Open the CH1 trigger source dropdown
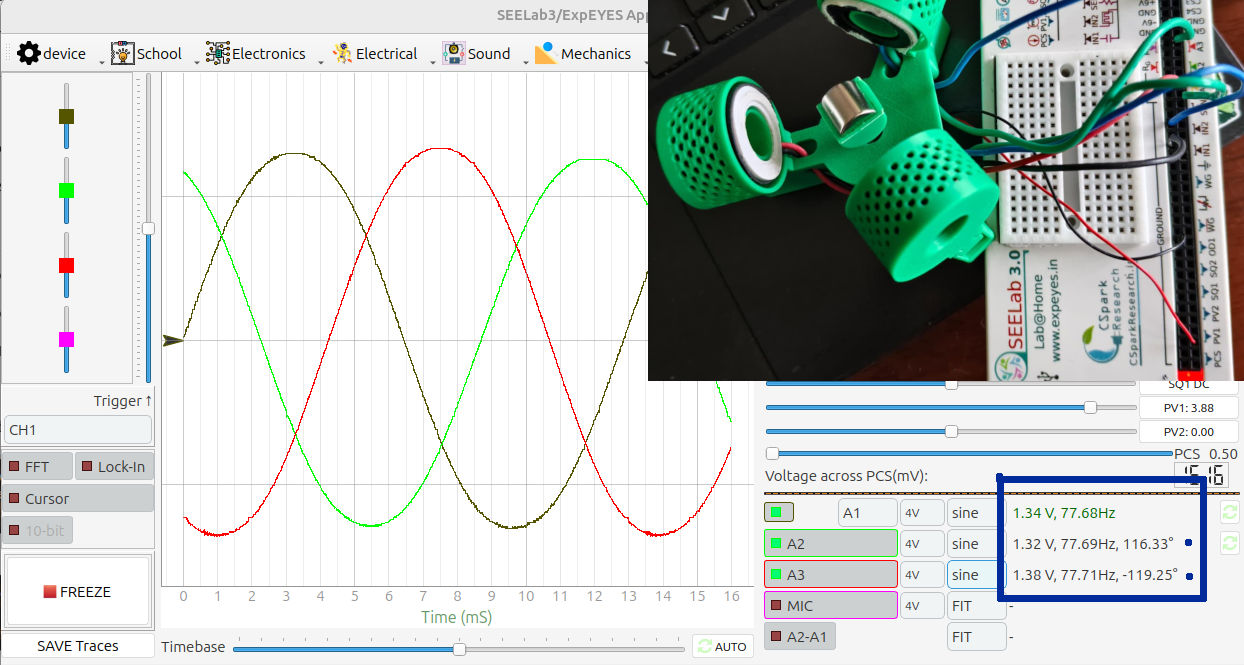Screen dimensions: 1244x665 point(78,430)
